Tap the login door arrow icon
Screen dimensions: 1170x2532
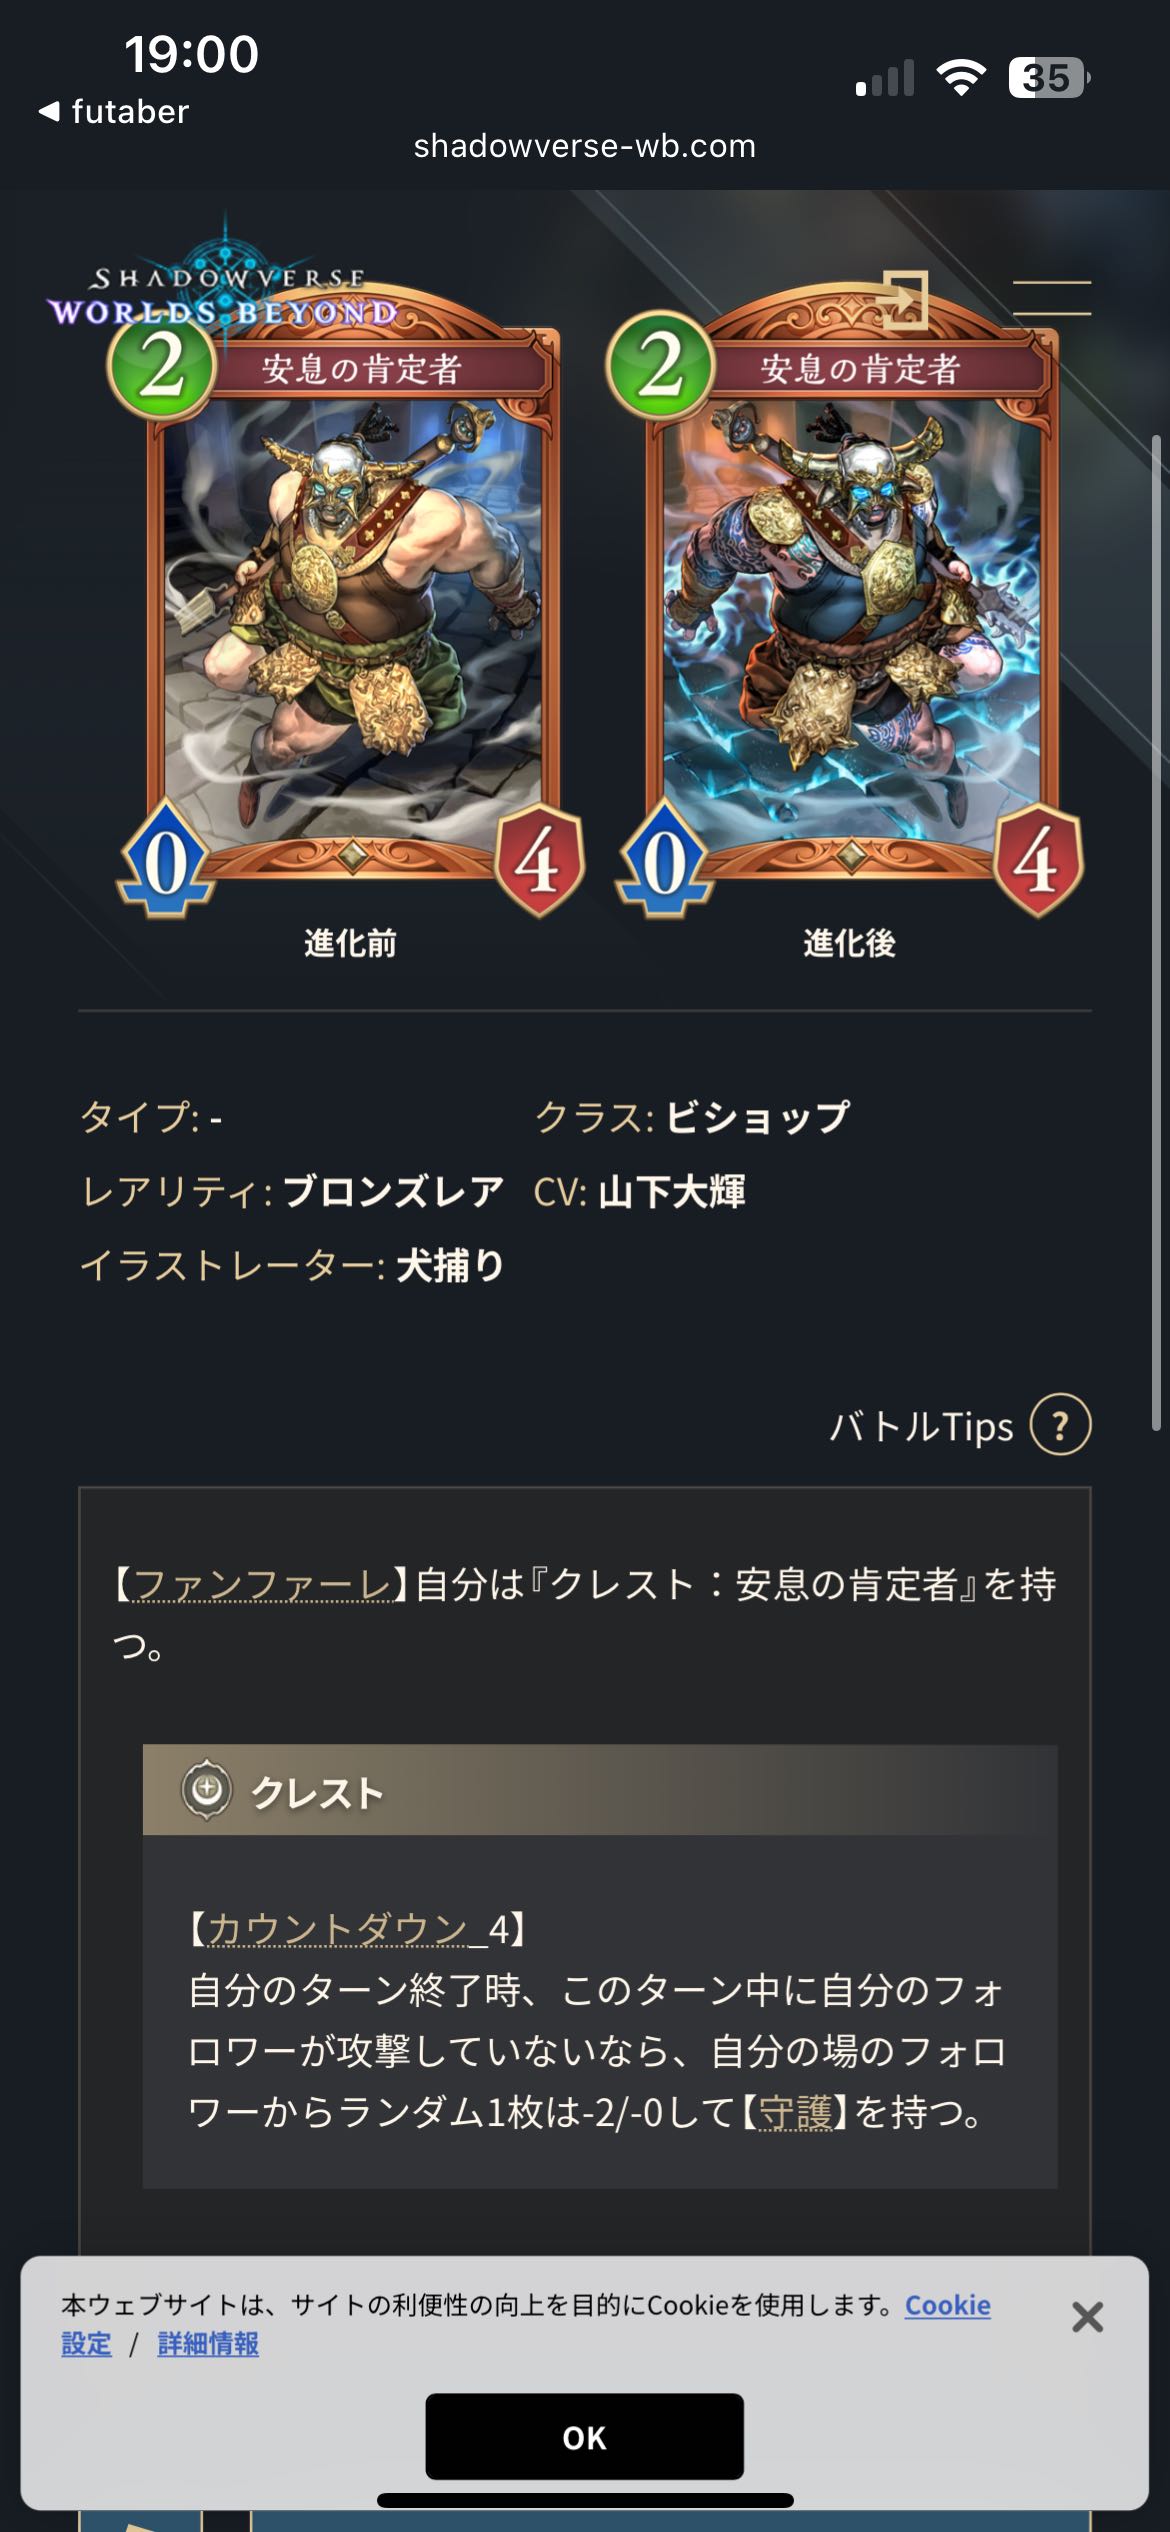tap(904, 299)
